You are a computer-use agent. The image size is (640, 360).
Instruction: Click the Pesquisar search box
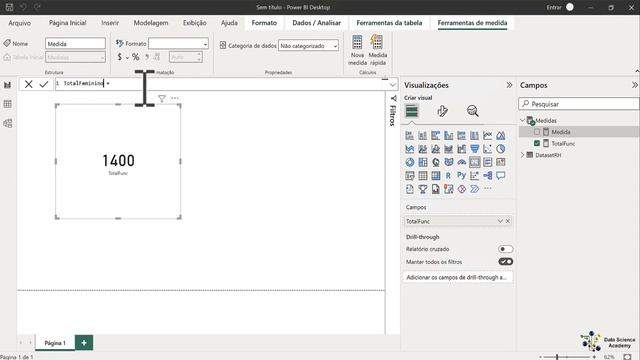[578, 104]
